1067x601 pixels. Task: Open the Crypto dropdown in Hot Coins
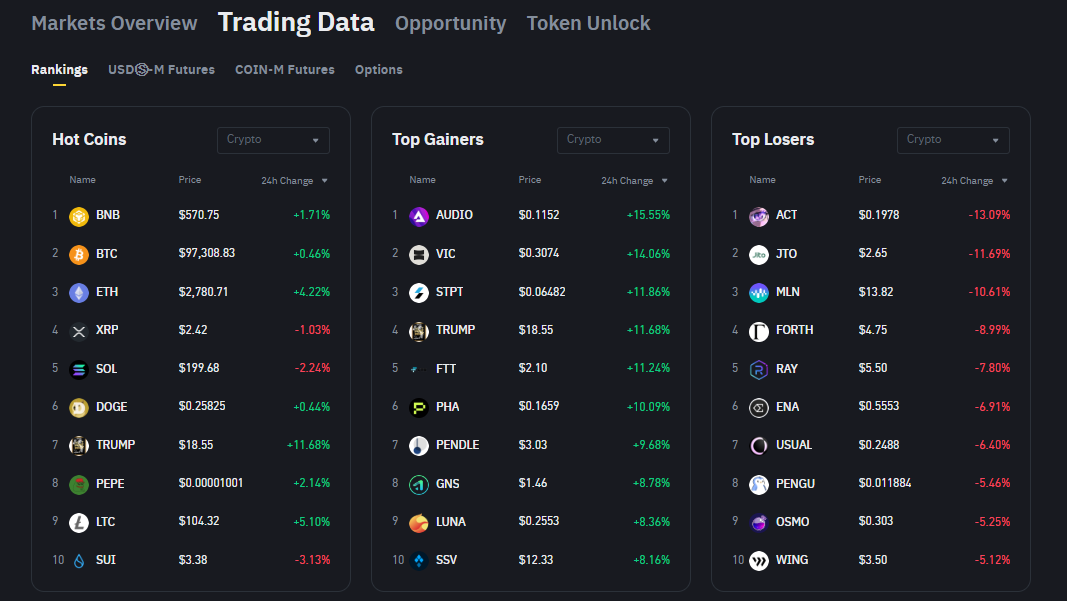[273, 140]
